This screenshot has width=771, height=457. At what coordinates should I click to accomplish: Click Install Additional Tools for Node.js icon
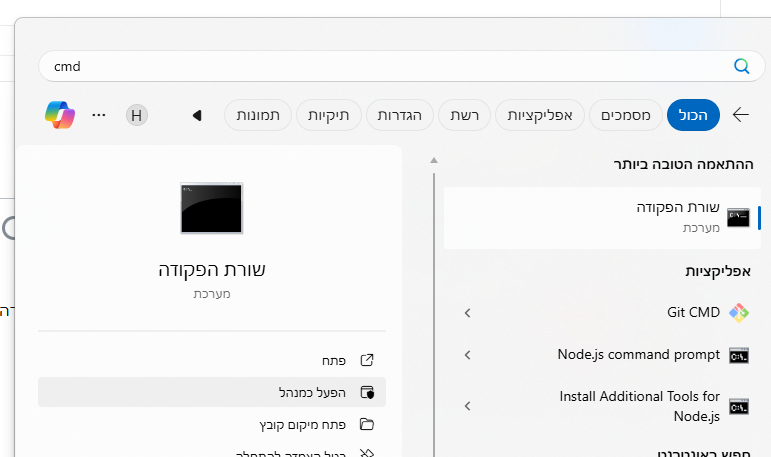click(x=739, y=406)
